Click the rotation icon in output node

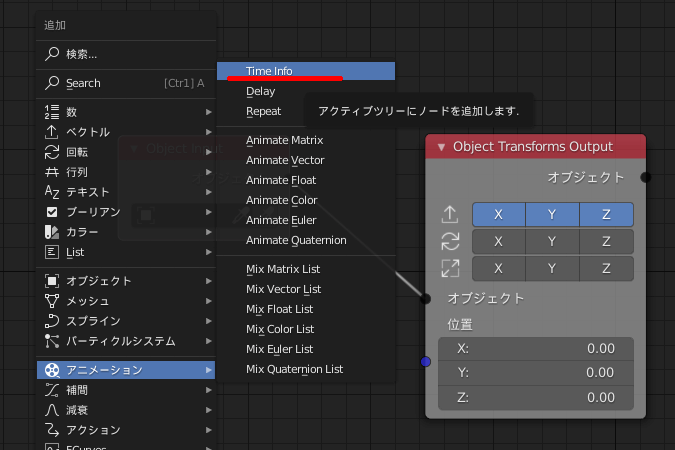tap(450, 241)
